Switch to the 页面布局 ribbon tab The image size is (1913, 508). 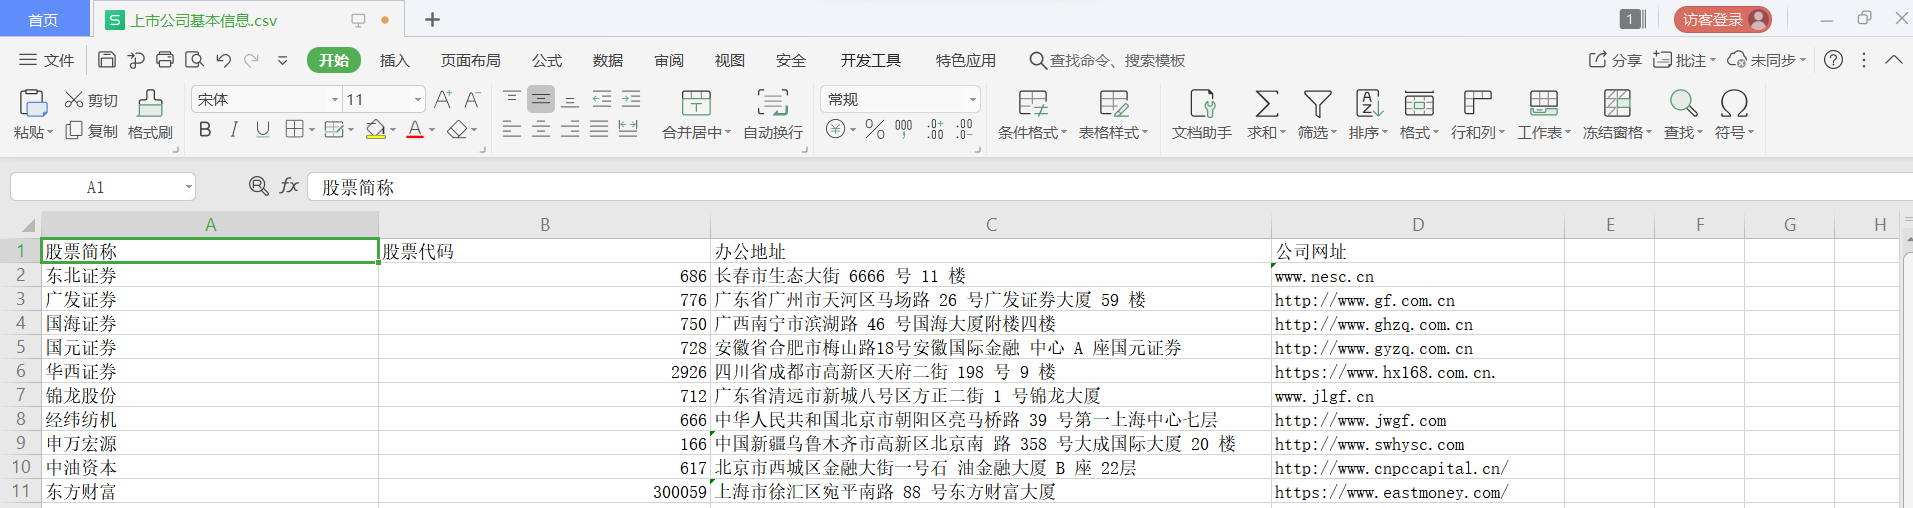click(x=471, y=60)
